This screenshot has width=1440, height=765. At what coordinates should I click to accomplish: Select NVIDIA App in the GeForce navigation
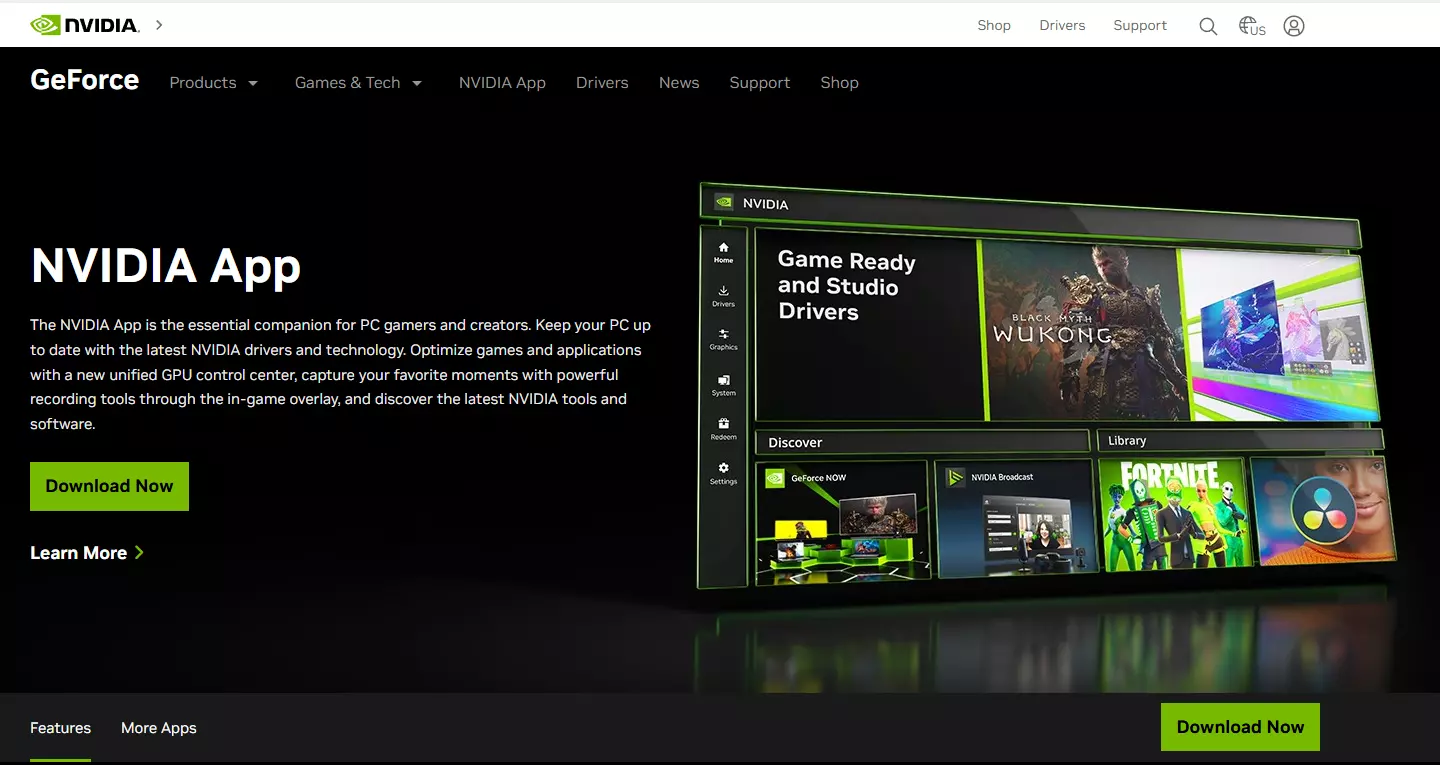coord(502,83)
